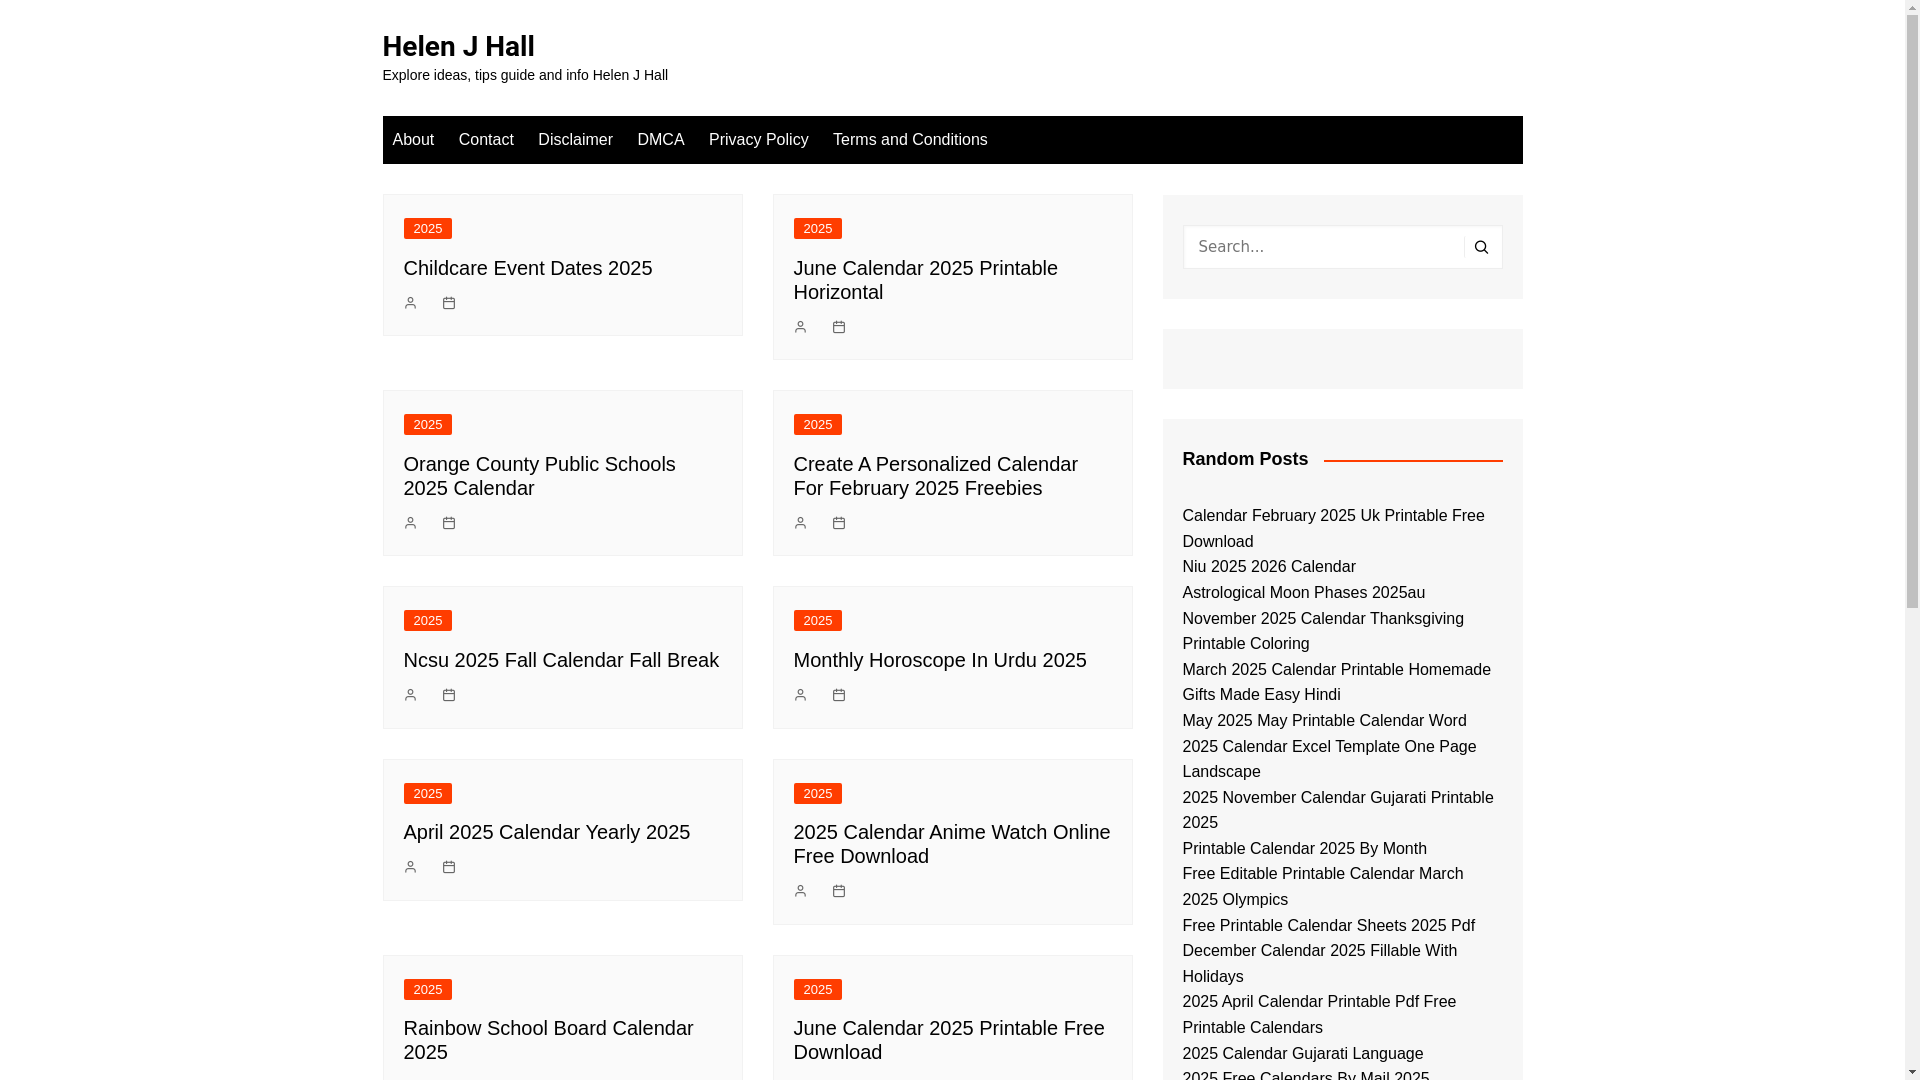Click author icon under Ncsu 2025 Fall Calendar post
This screenshot has width=1920, height=1080.
(410, 695)
